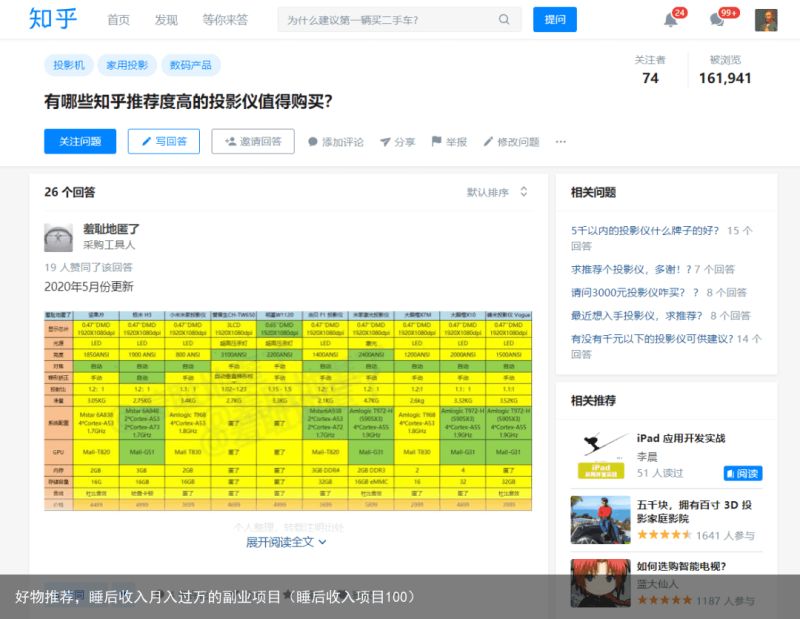Open related question 请问3000元投影仪咋买
Screen dimensions: 800x619
click(x=635, y=292)
